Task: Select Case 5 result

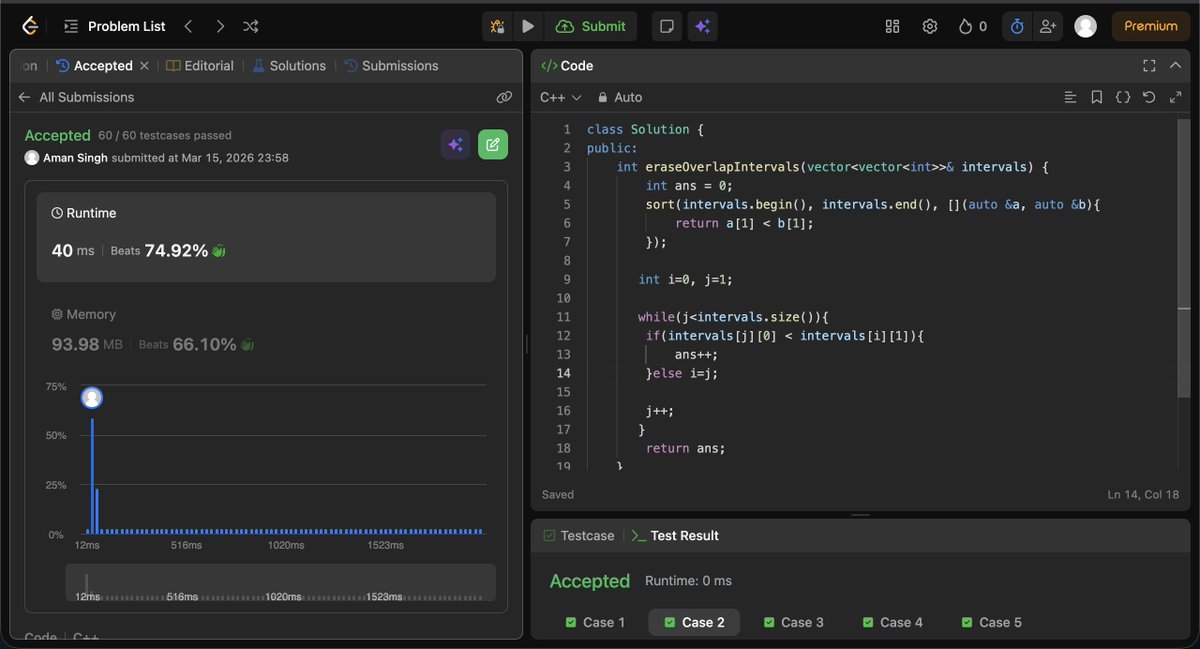Action: click(x=992, y=622)
